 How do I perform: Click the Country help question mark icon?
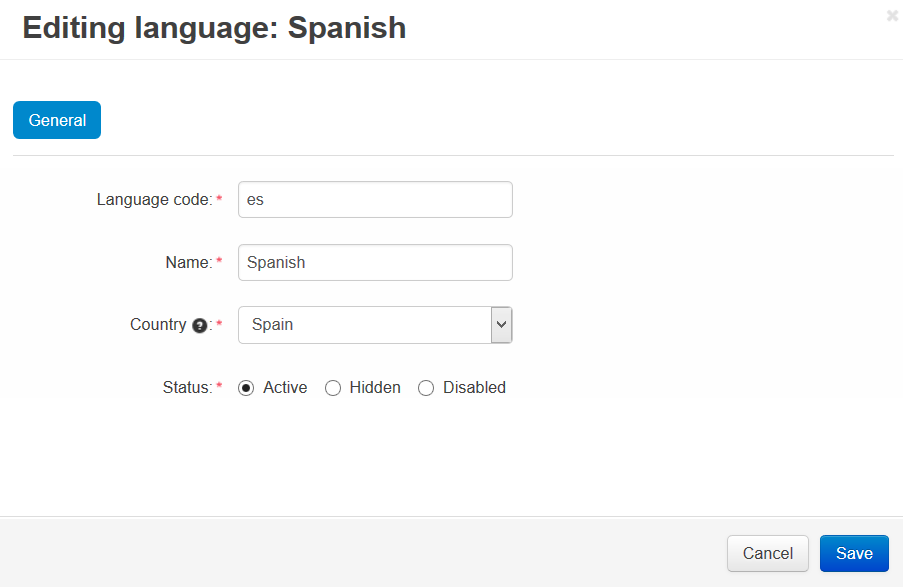pyautogui.click(x=199, y=326)
